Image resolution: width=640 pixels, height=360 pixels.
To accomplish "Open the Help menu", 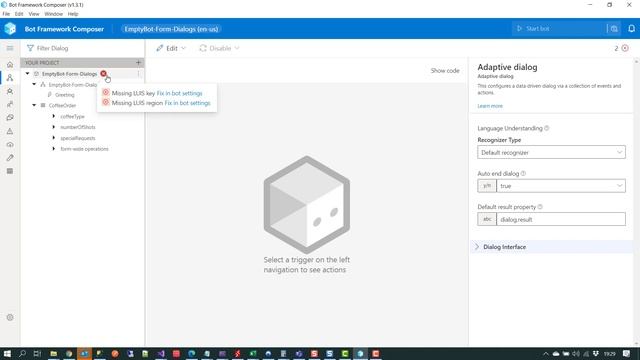I will [x=73, y=14].
